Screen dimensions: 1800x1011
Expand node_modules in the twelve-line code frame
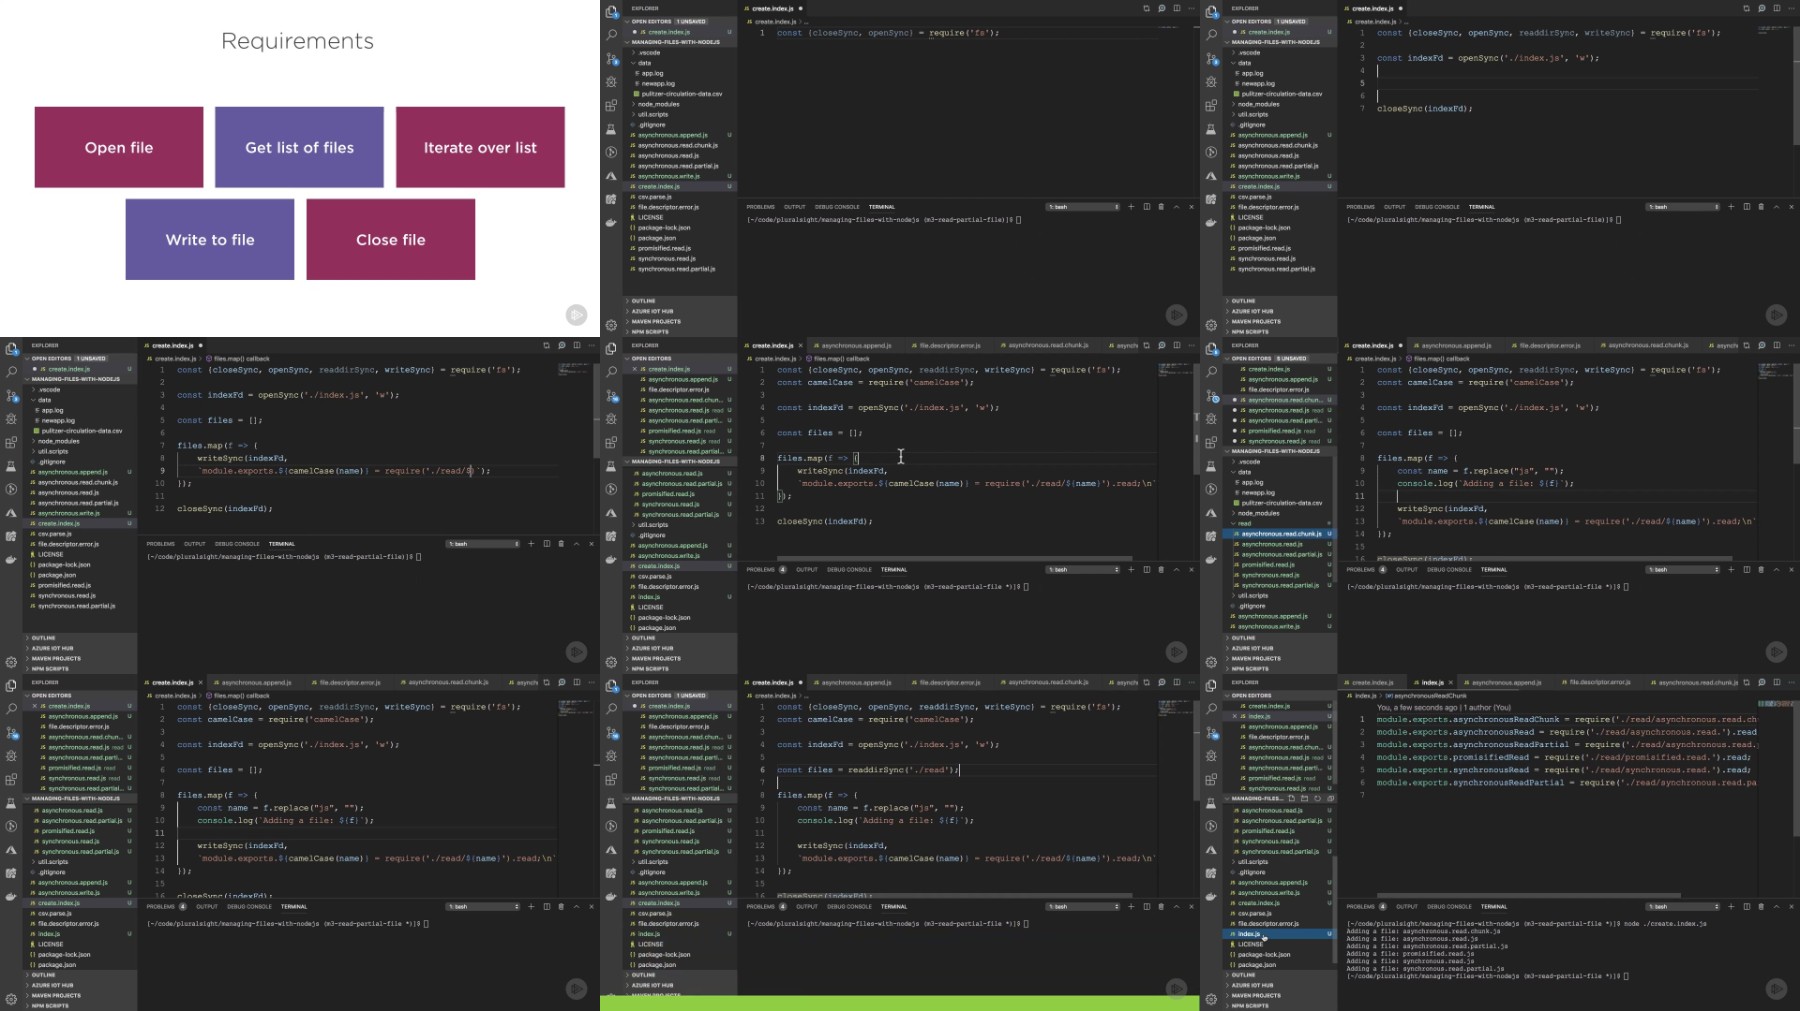(x=58, y=441)
